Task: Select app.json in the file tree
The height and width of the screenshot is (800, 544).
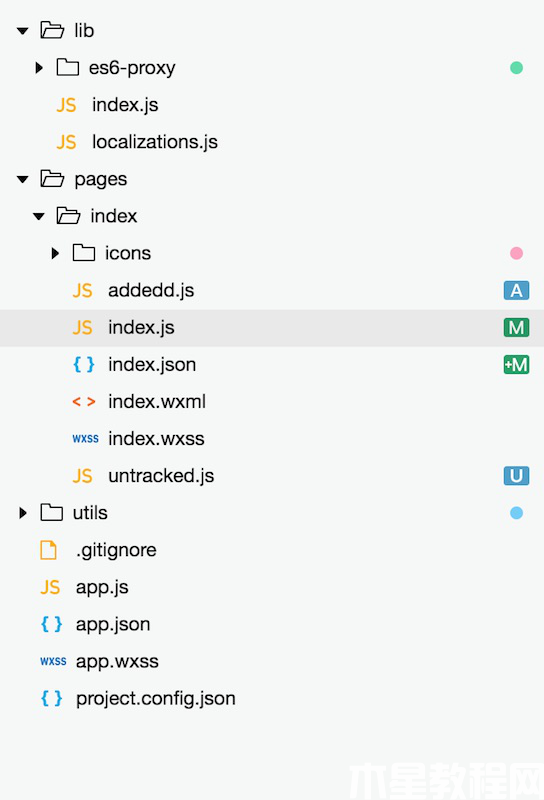Action: (x=113, y=624)
